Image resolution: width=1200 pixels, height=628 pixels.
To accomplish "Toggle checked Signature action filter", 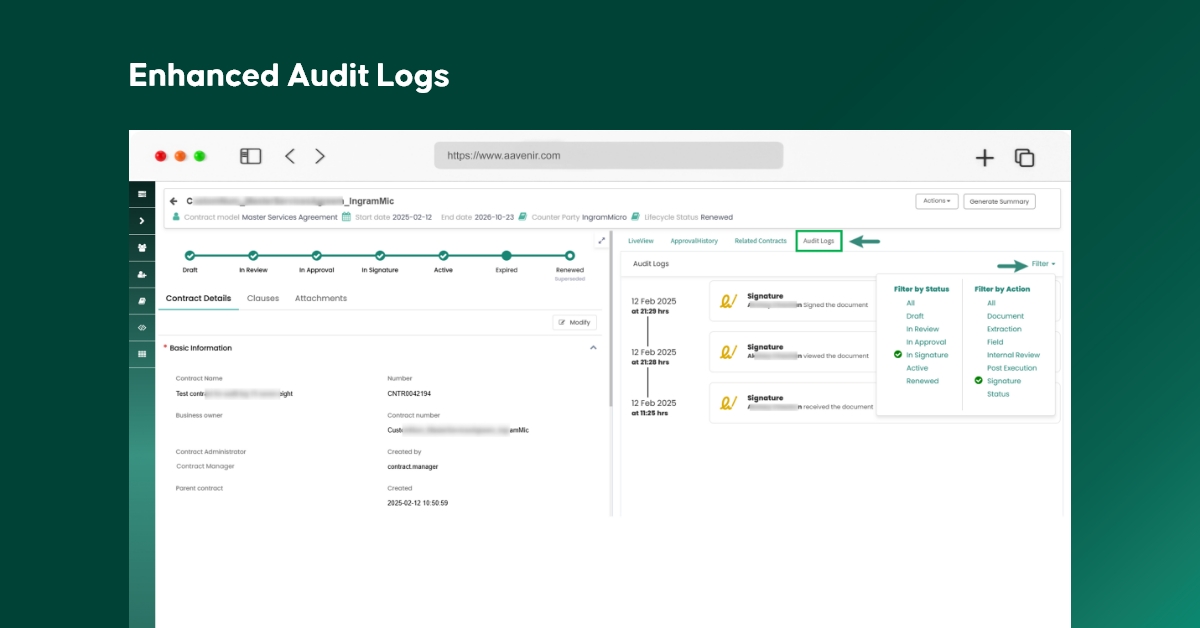I will [x=1004, y=381].
